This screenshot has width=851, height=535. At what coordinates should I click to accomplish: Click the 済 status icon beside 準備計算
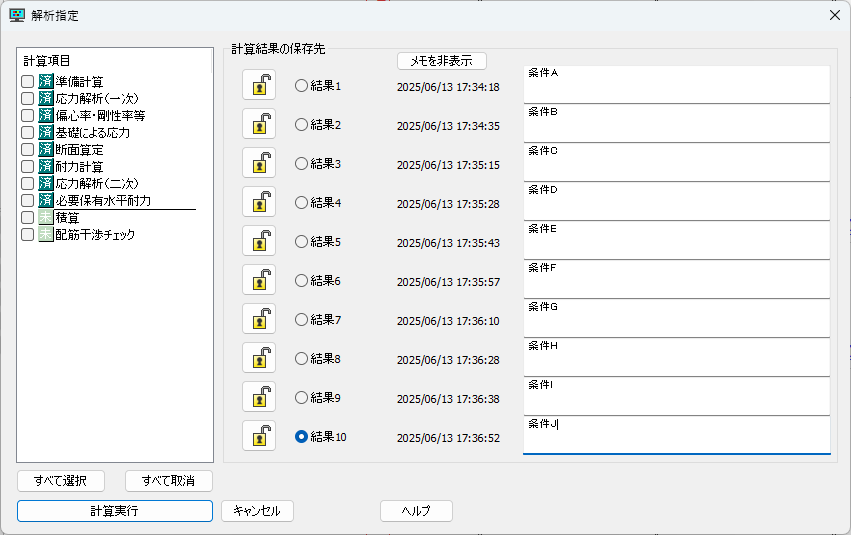(46, 82)
